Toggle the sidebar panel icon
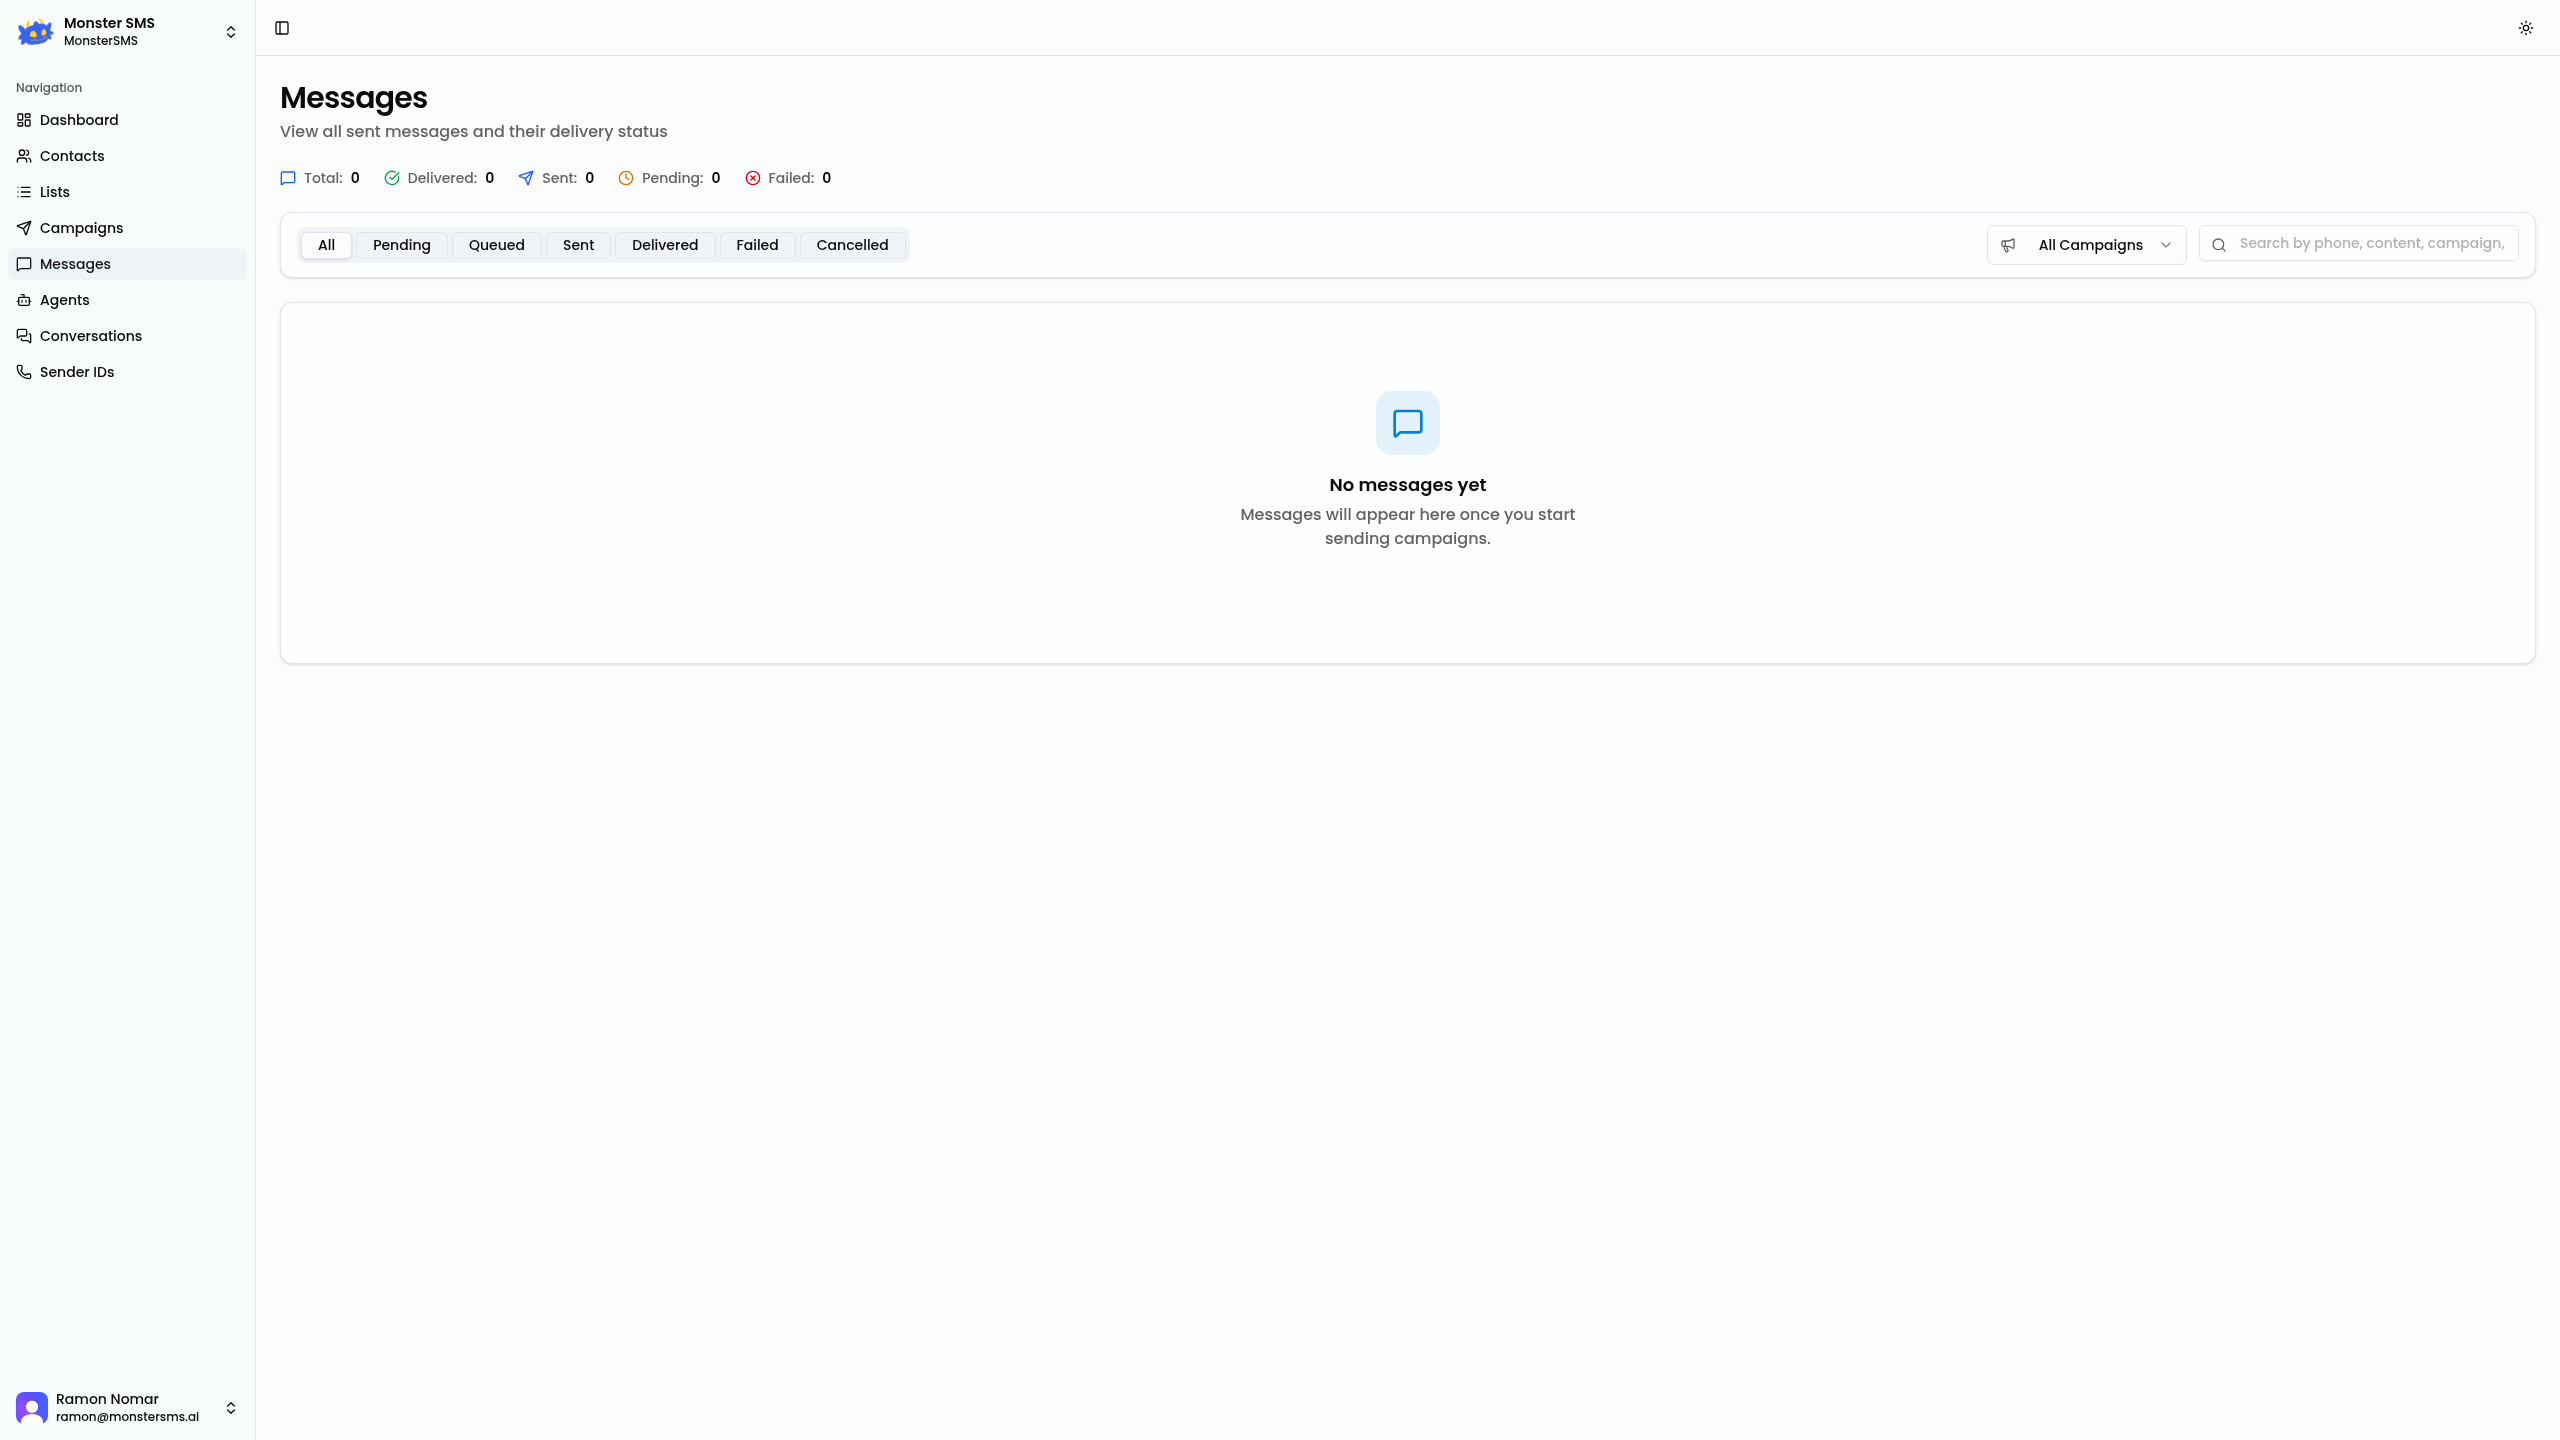The height and width of the screenshot is (1440, 2560). [x=282, y=28]
